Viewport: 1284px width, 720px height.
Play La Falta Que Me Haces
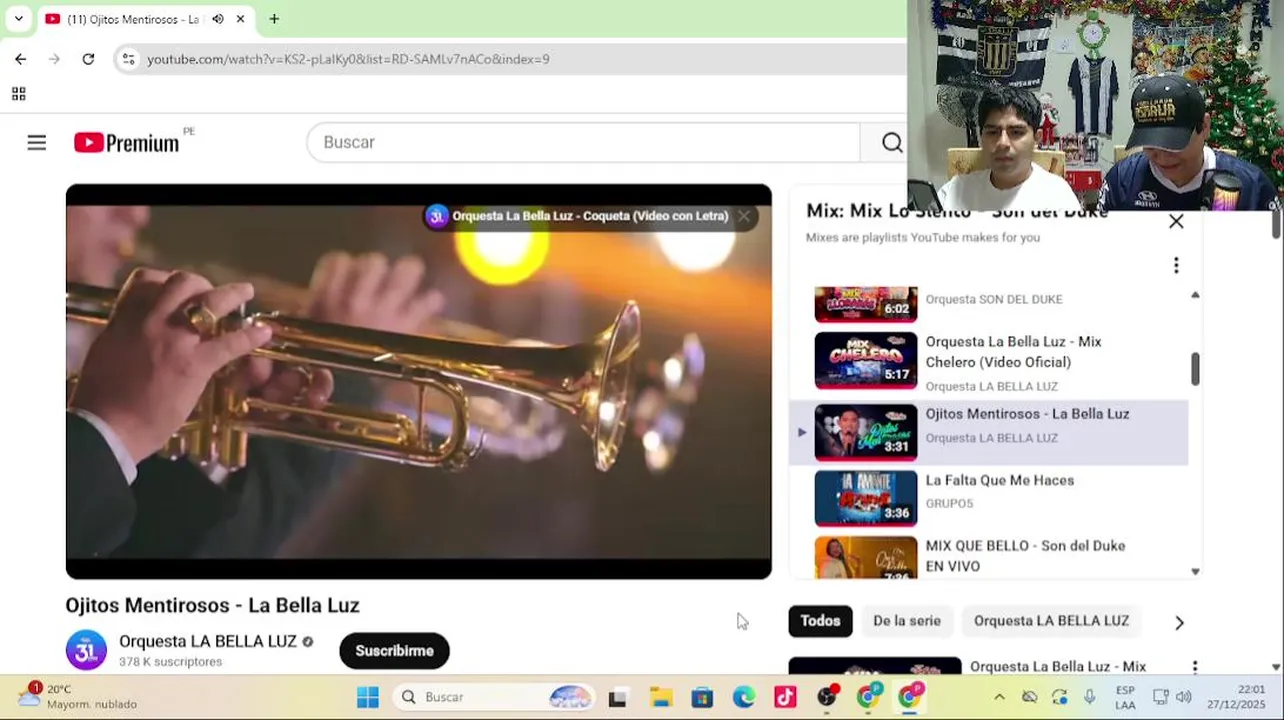[1000, 480]
